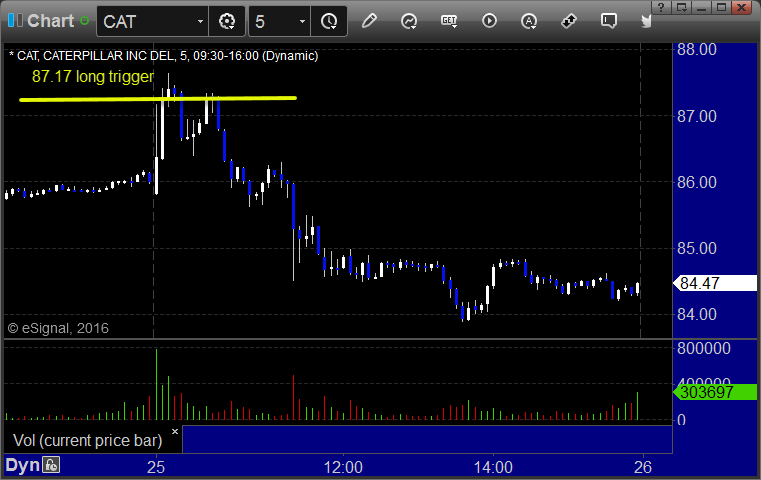Click the 88.00 price axis label

(697, 50)
